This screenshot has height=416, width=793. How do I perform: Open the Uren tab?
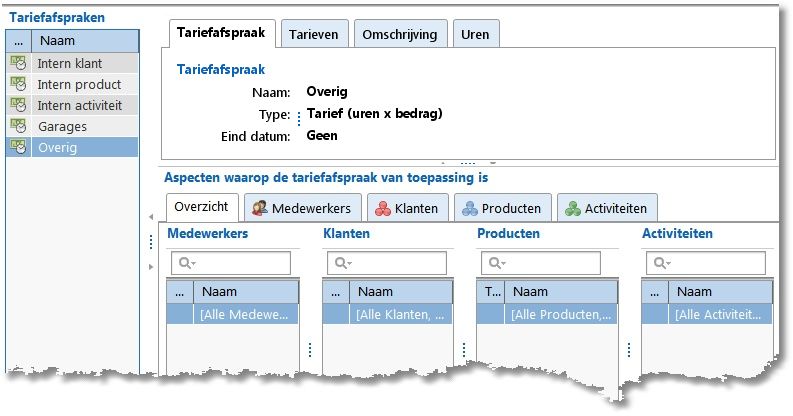[x=475, y=34]
